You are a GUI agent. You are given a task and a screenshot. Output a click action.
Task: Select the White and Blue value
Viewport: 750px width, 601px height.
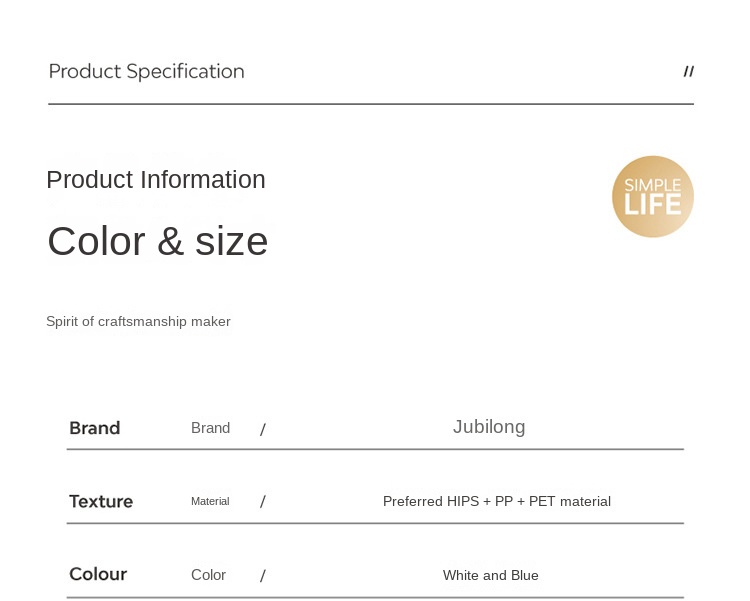point(490,575)
